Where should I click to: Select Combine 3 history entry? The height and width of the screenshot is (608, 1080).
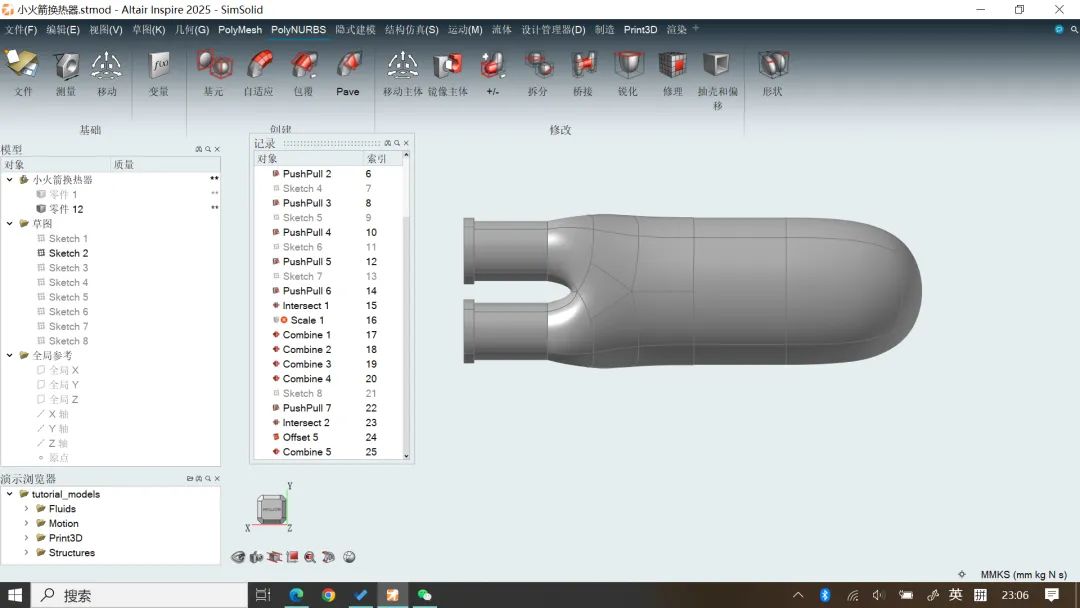click(306, 364)
